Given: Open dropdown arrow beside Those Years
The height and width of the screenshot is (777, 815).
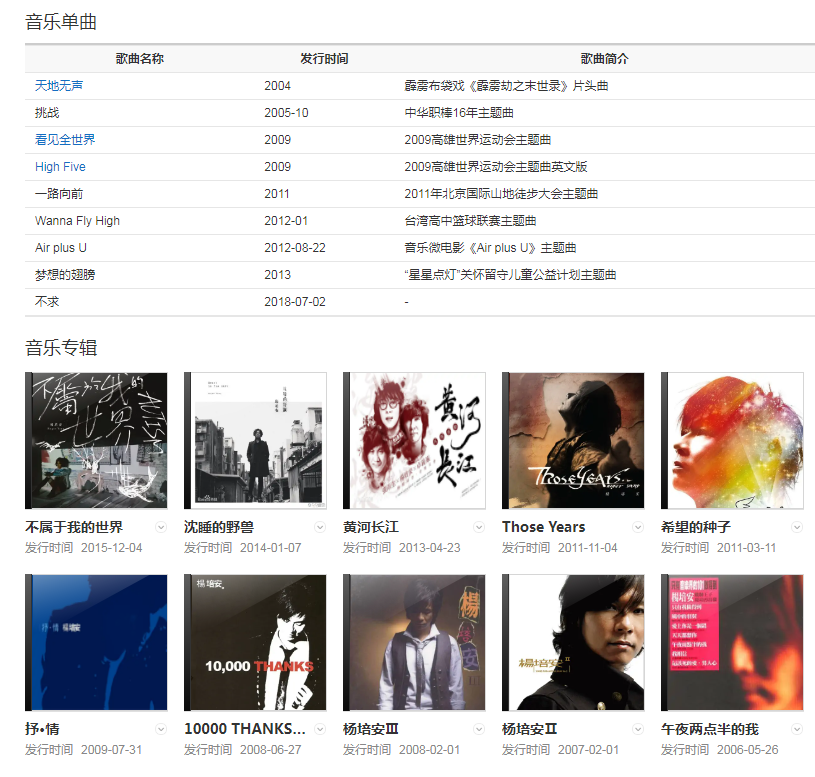Looking at the screenshot, I should [637, 527].
